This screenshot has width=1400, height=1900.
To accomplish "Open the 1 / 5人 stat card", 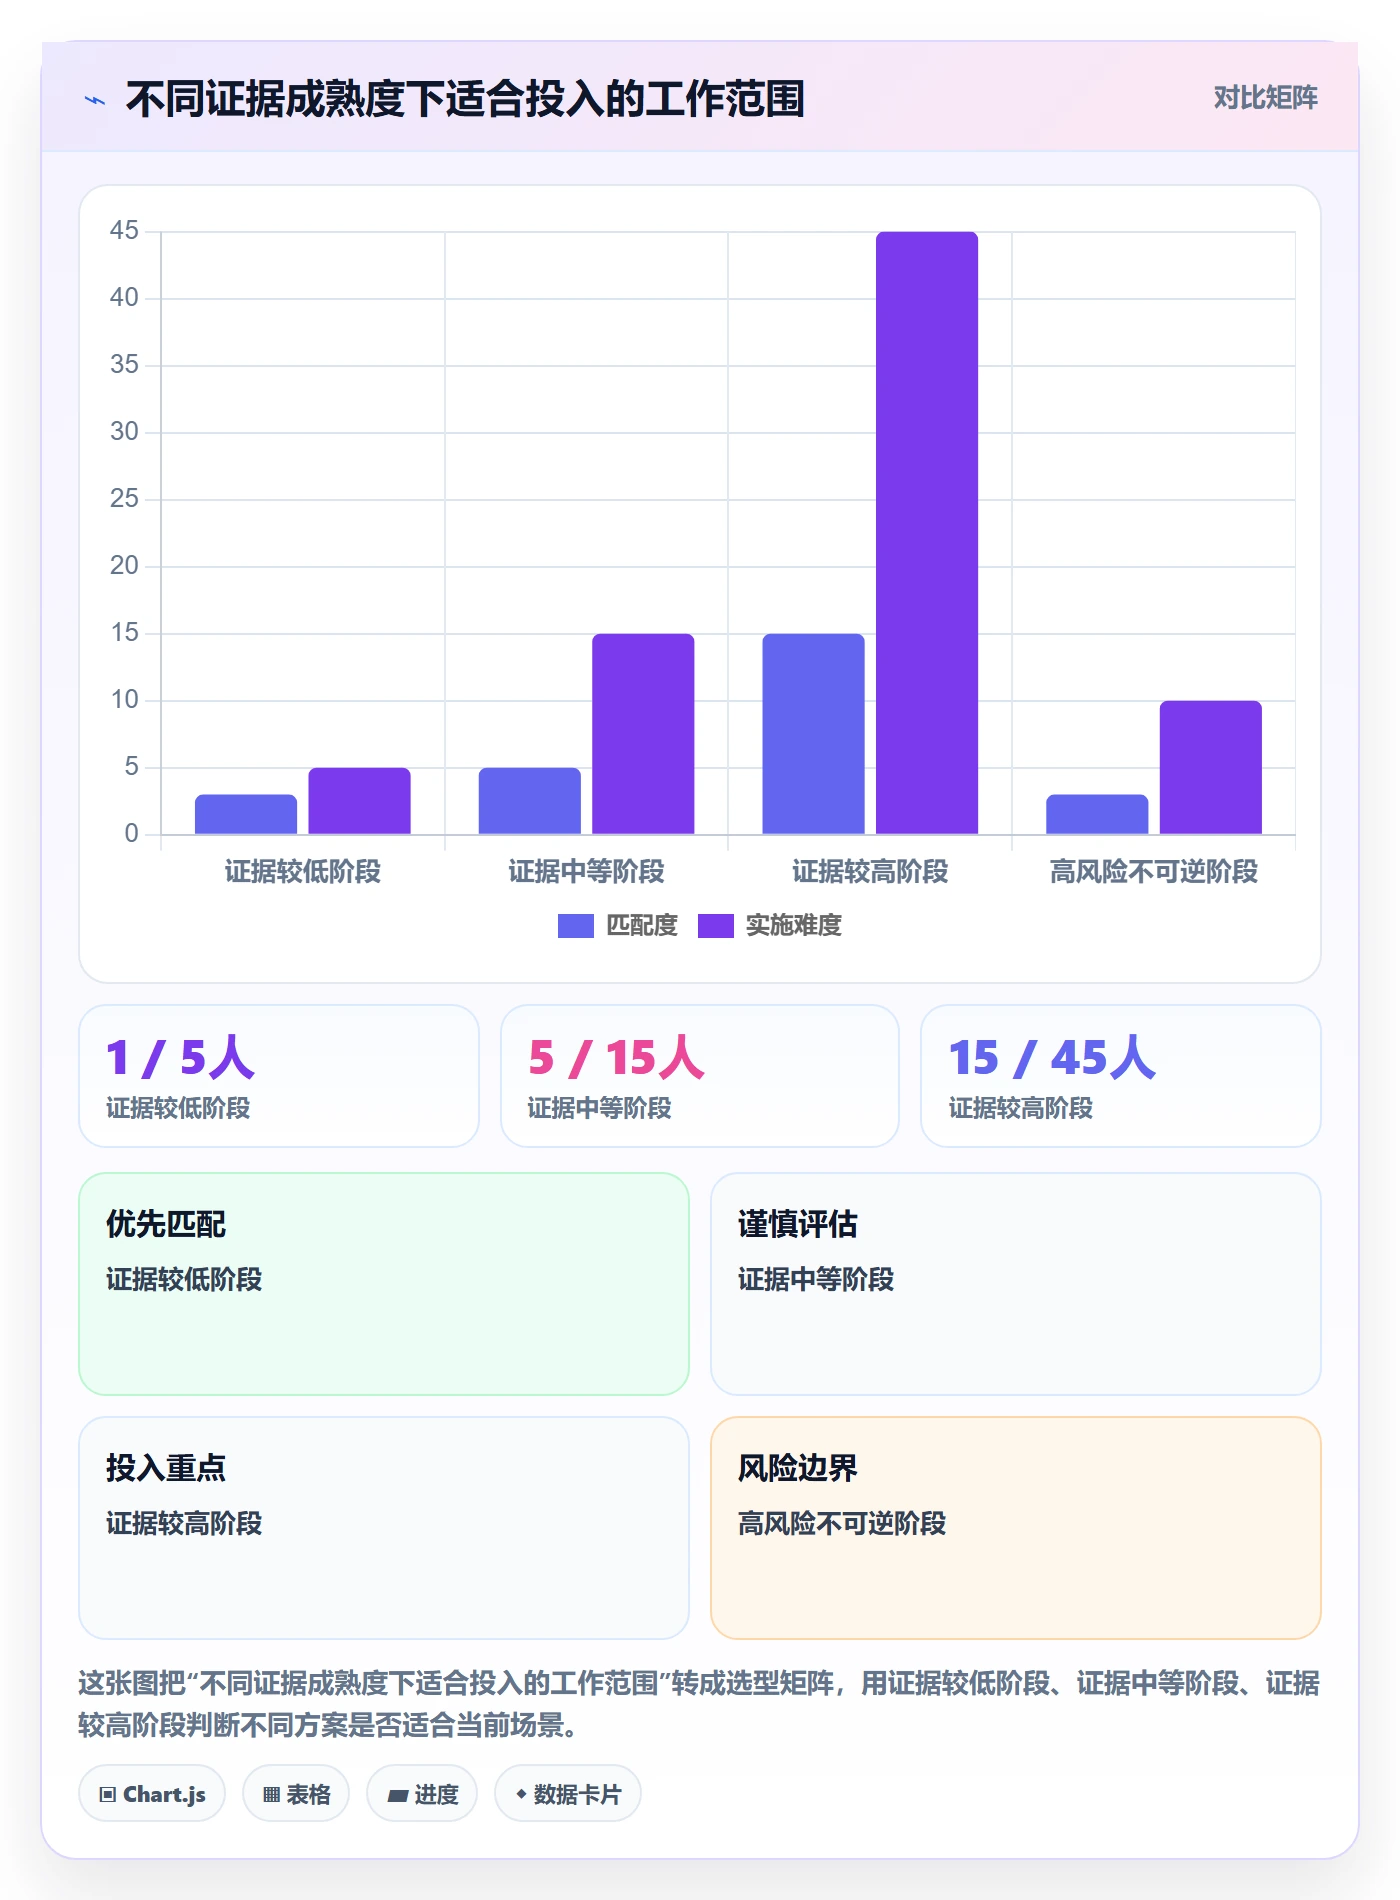I will click(279, 1076).
